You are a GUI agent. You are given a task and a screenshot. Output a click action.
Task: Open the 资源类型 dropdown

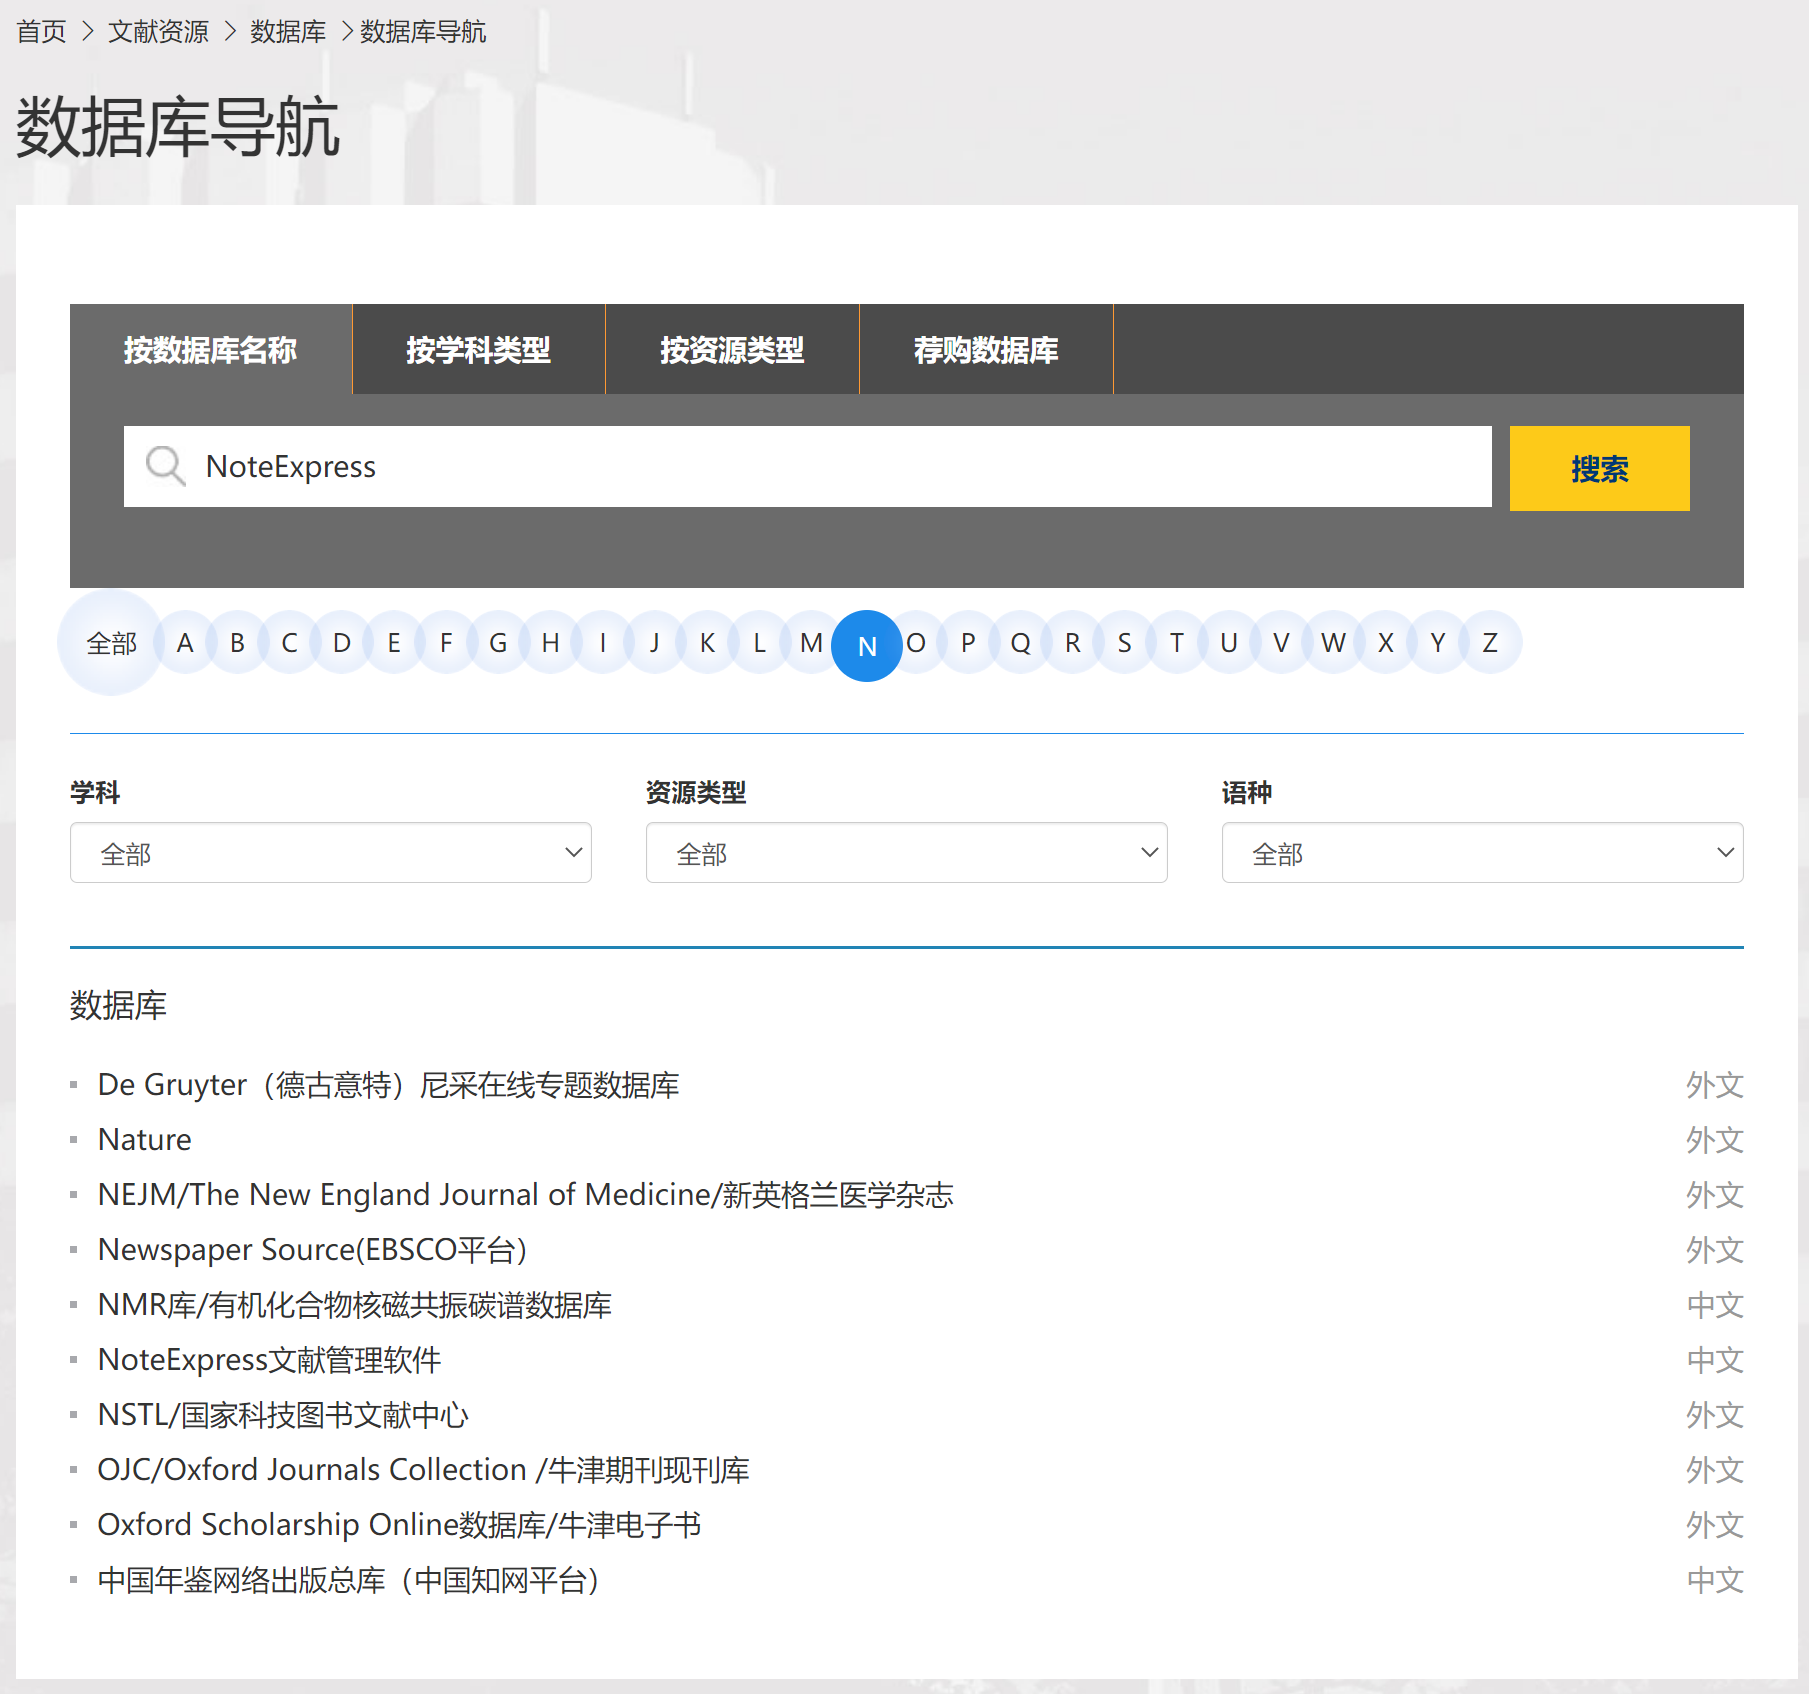(x=906, y=853)
